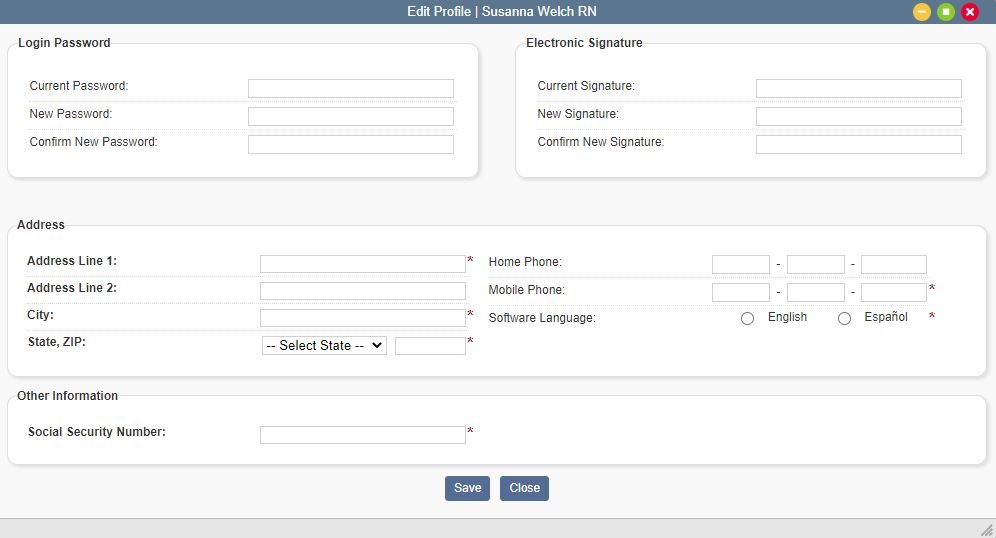Focus the New Password field
The width and height of the screenshot is (996, 538).
351,116
